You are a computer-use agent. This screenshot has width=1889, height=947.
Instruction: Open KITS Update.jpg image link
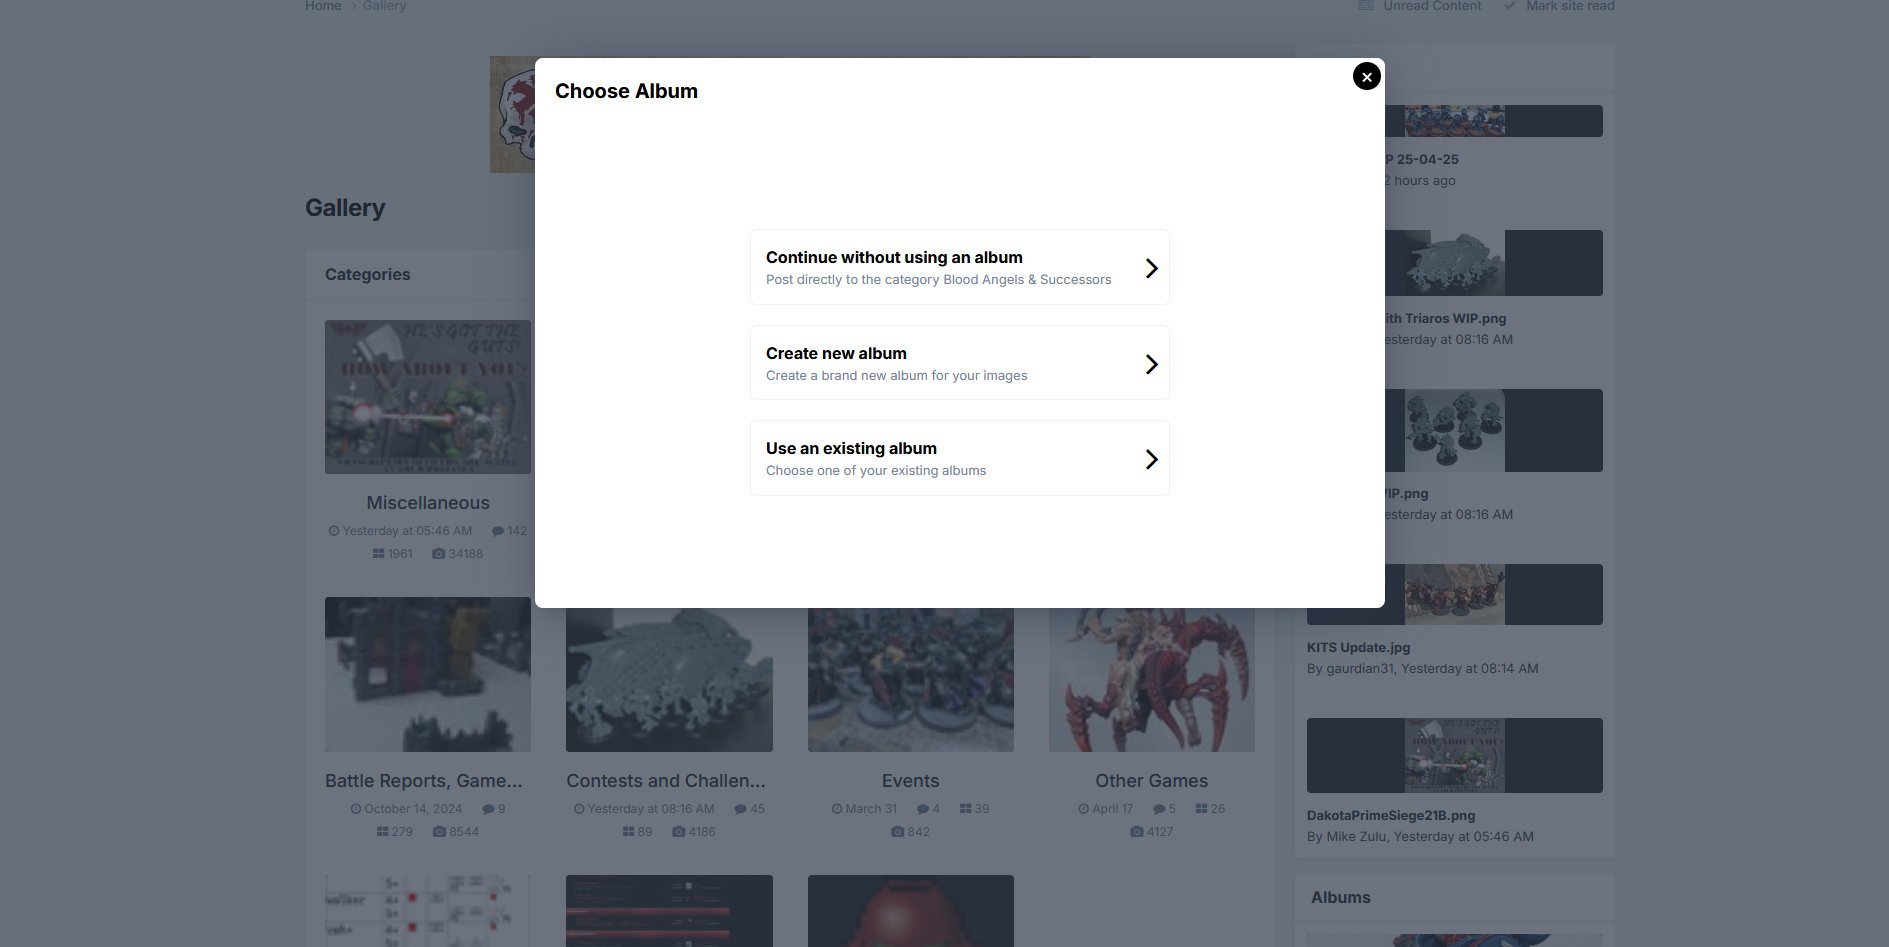(x=1358, y=647)
